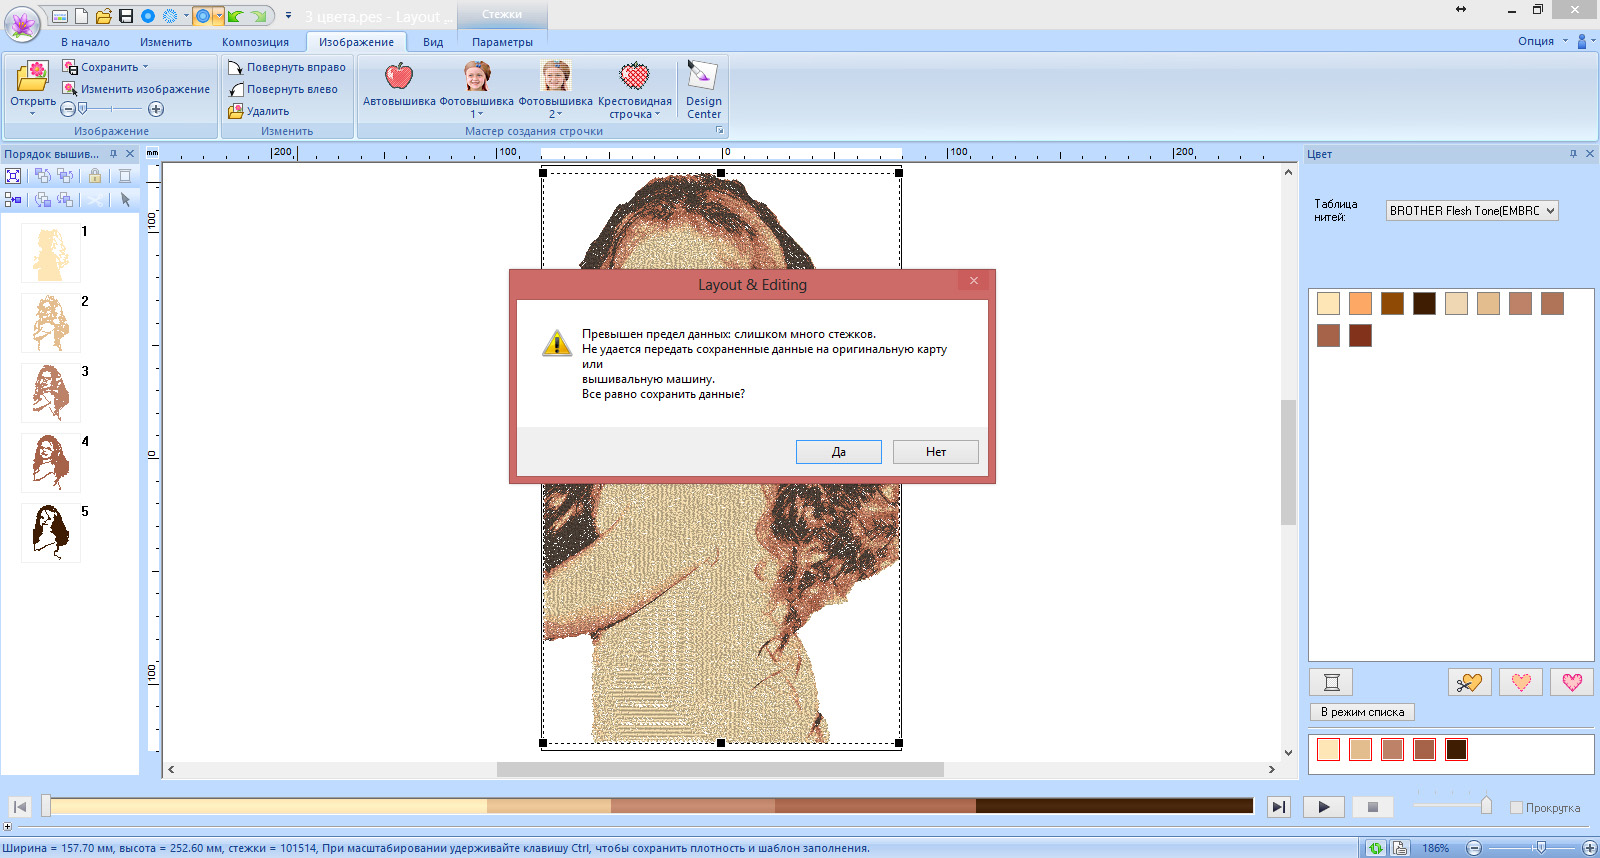Click the status bar zoom slider handle

click(1541, 848)
